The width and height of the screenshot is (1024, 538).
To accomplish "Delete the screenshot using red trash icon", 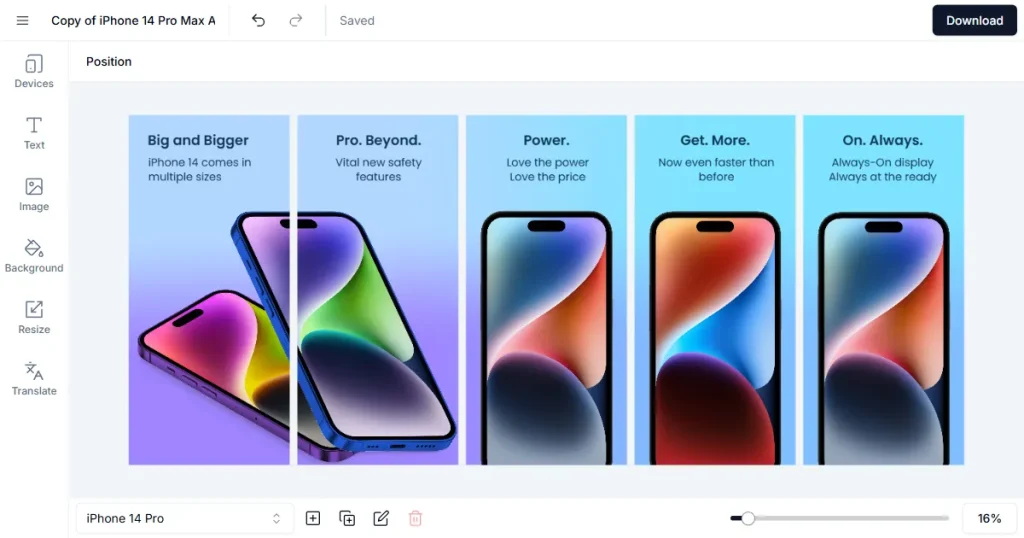I will click(x=415, y=518).
